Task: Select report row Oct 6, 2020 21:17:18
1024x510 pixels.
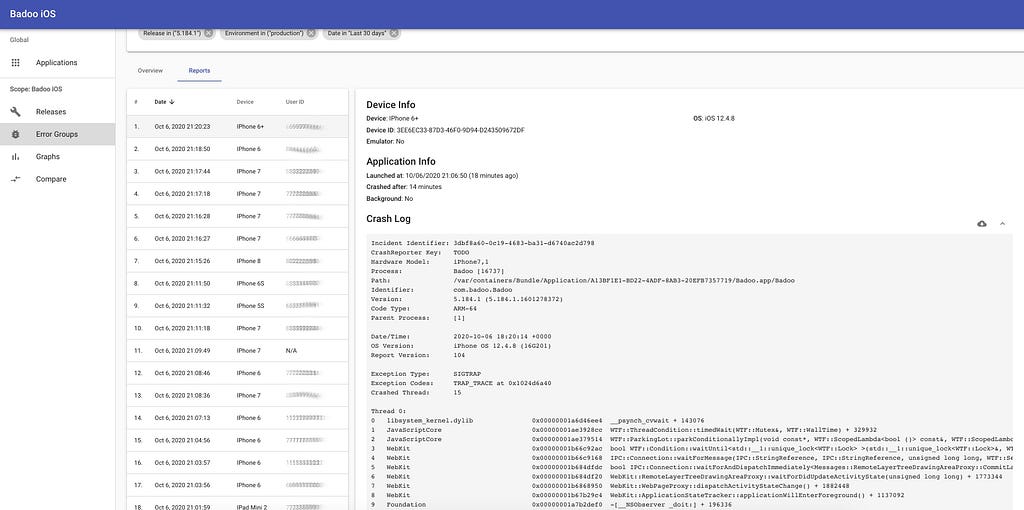Action: (x=237, y=194)
